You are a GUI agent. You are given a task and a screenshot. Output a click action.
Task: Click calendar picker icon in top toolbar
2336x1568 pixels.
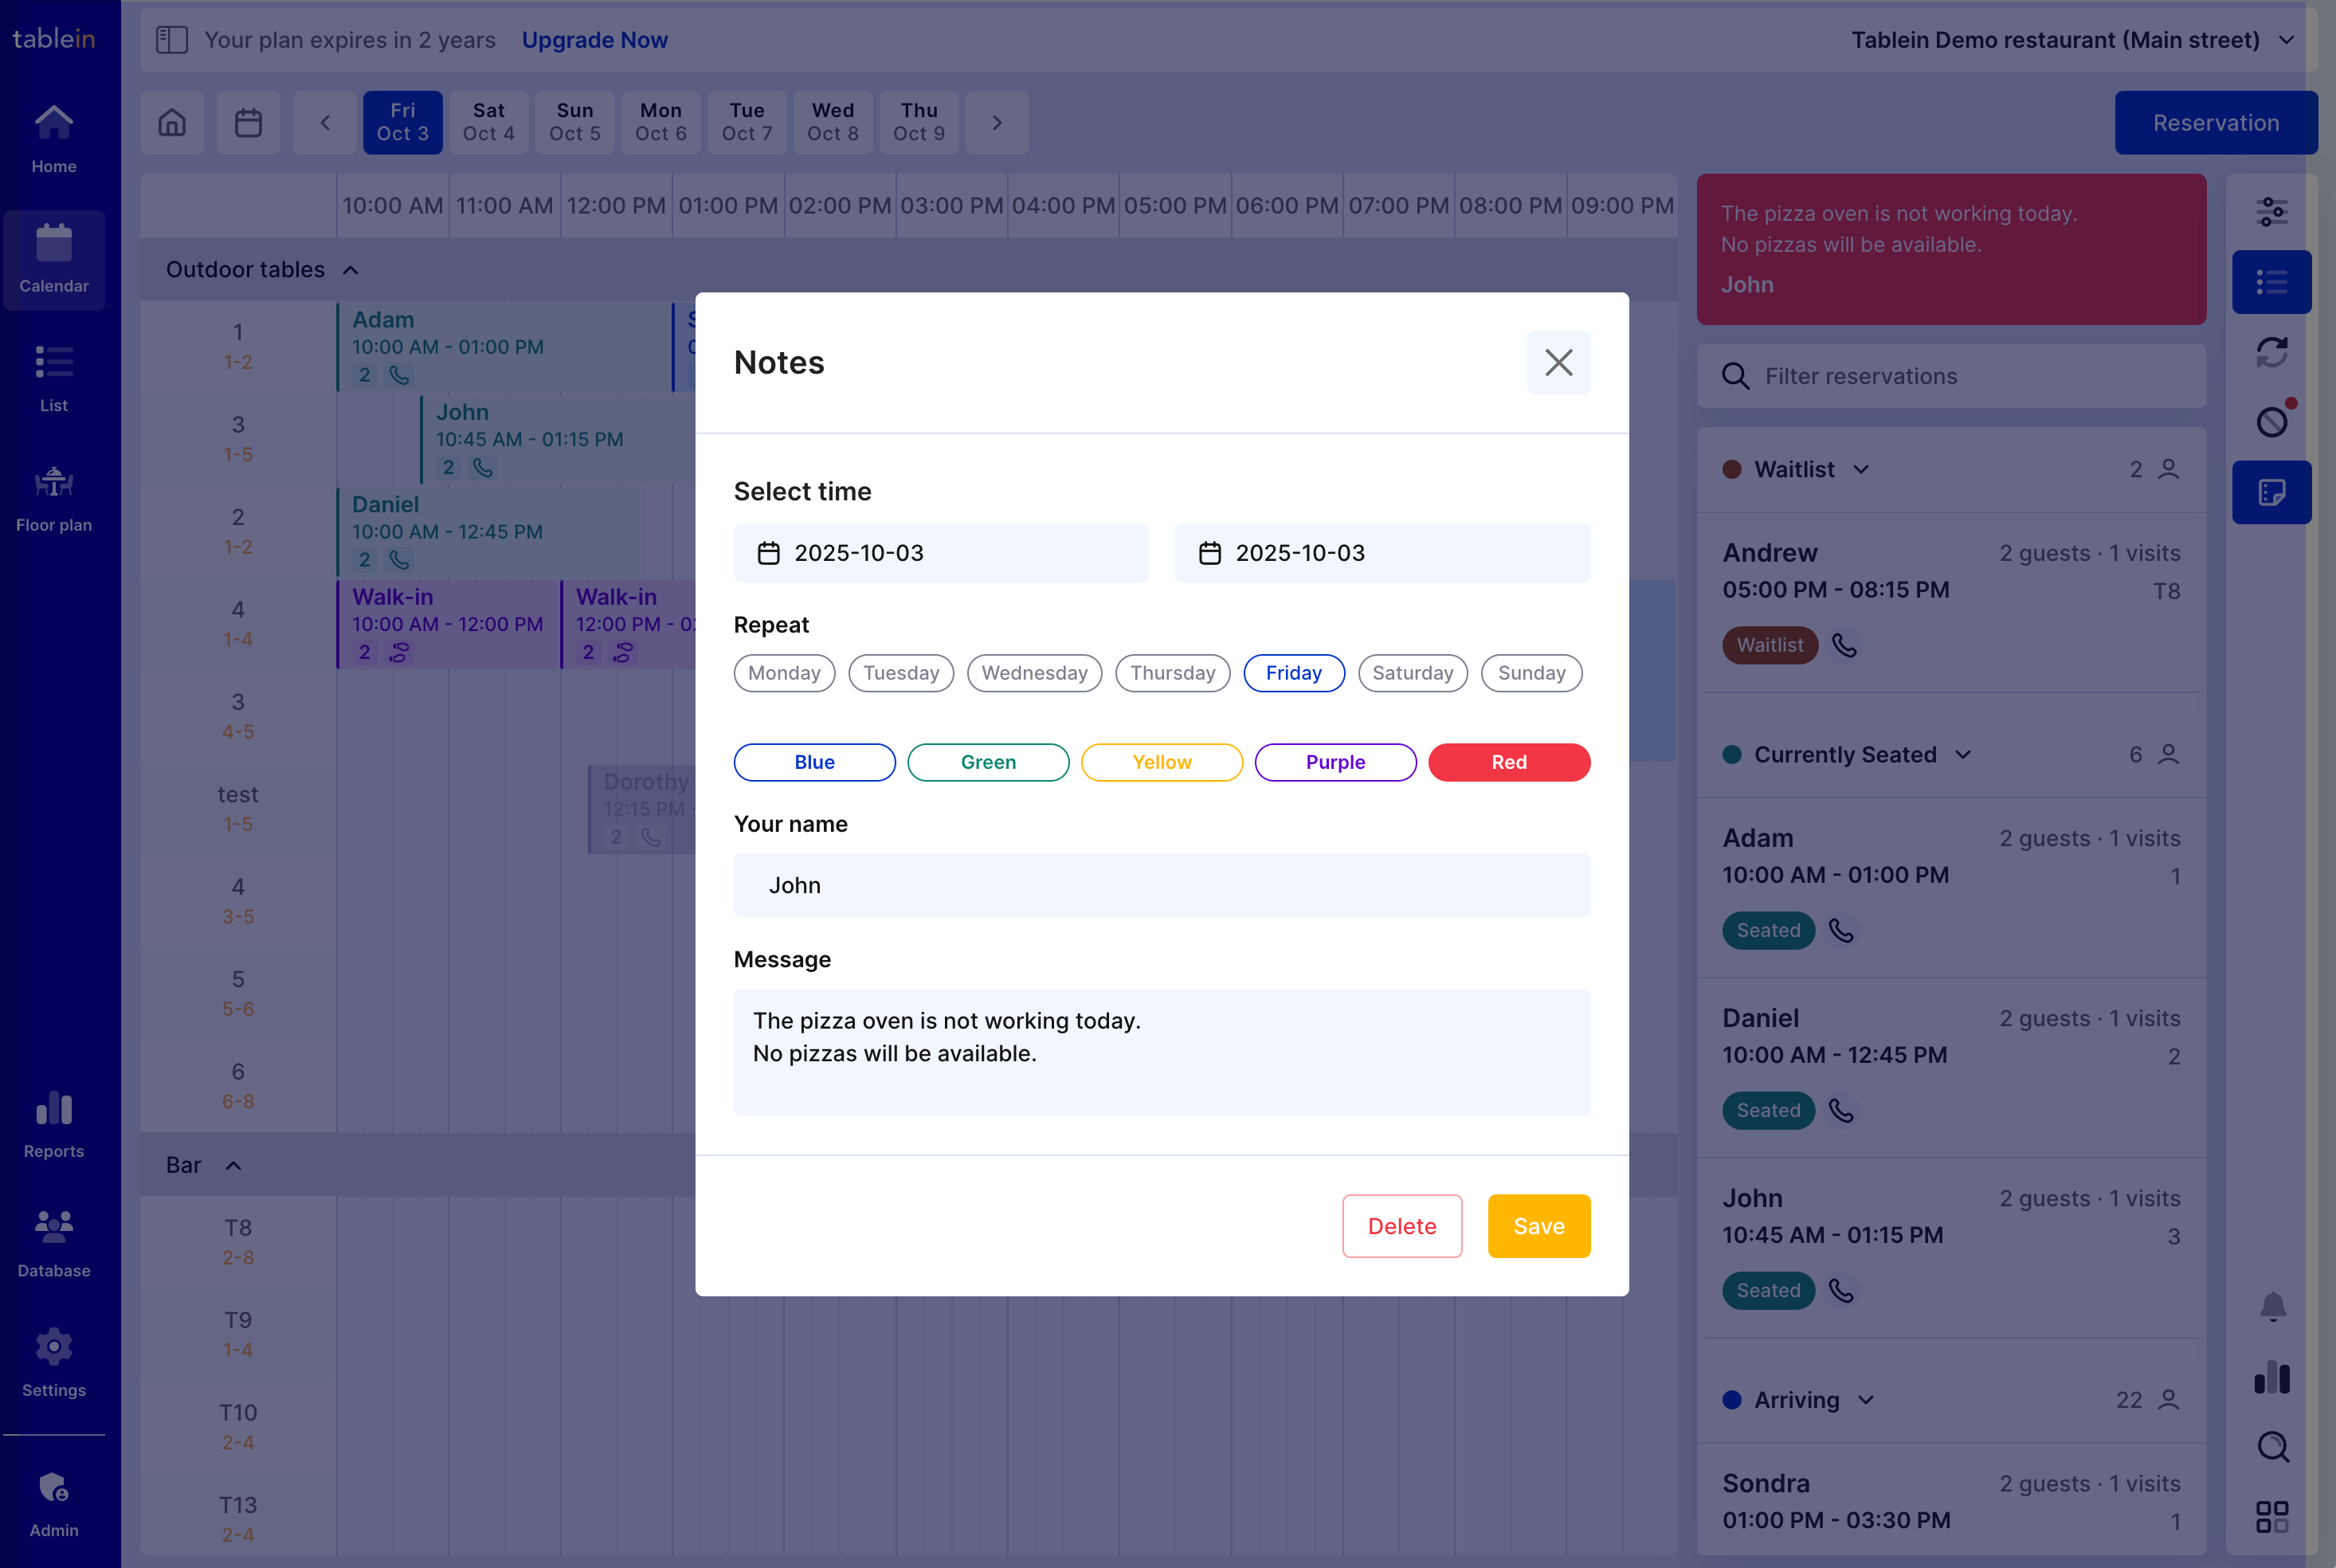tap(248, 123)
